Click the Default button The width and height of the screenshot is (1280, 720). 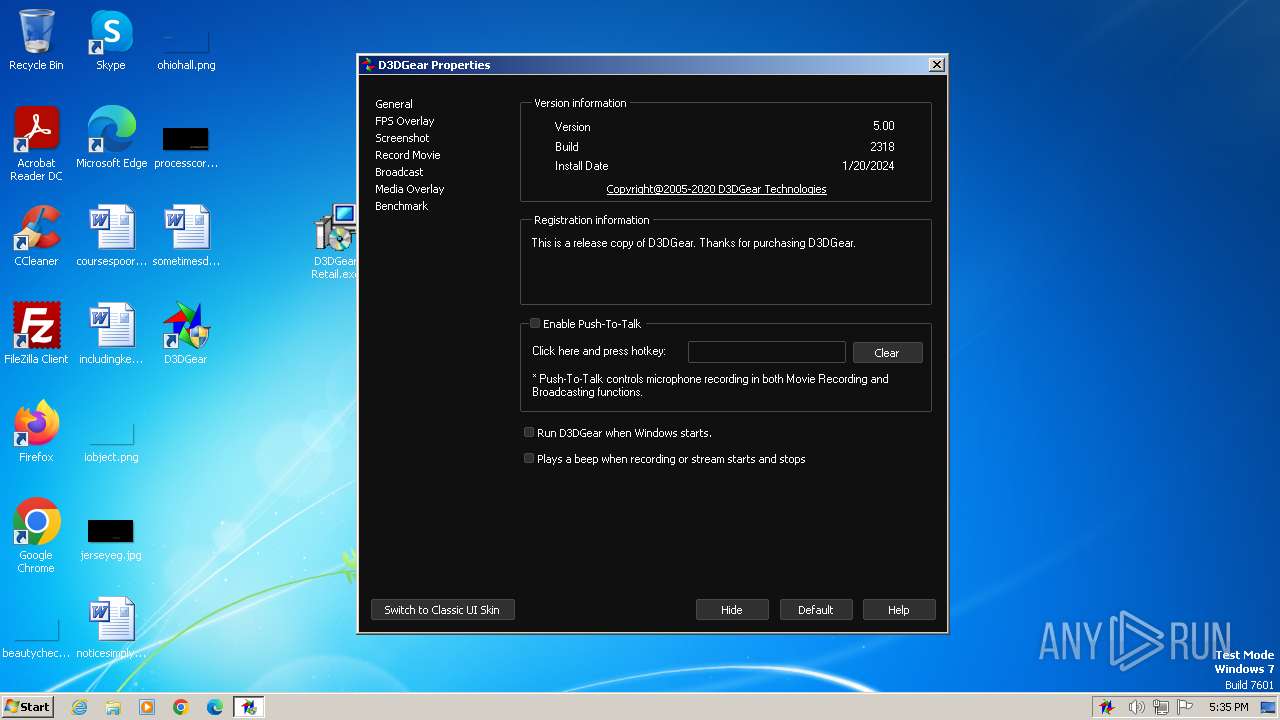pos(815,610)
